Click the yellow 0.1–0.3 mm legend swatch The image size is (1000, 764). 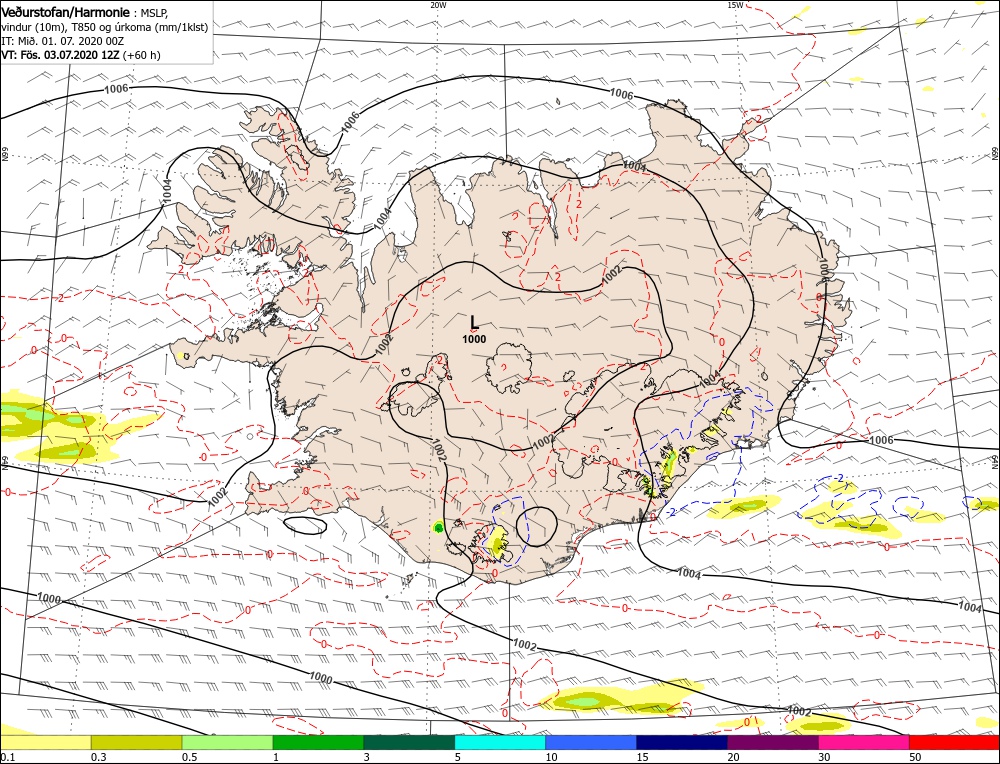tap(45, 742)
